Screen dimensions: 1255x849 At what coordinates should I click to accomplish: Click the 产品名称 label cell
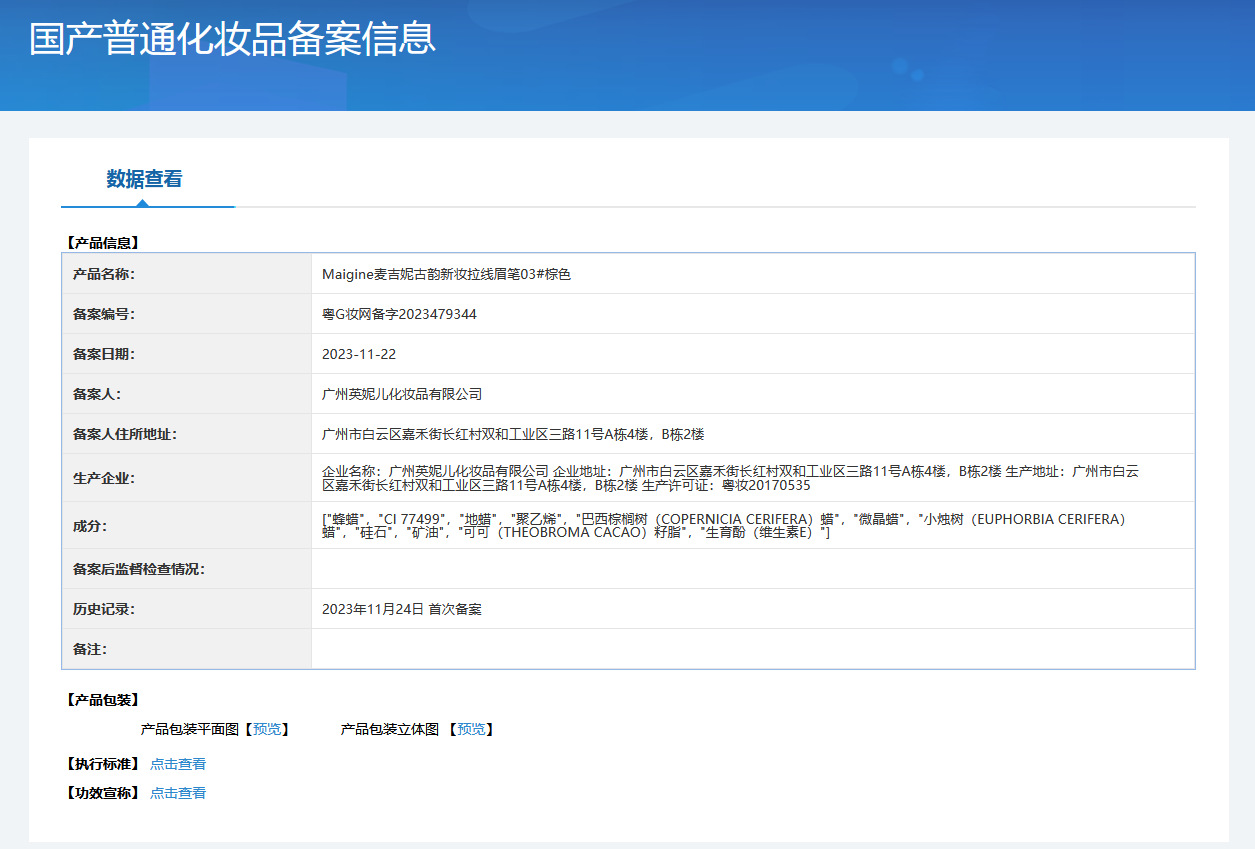click(187, 274)
